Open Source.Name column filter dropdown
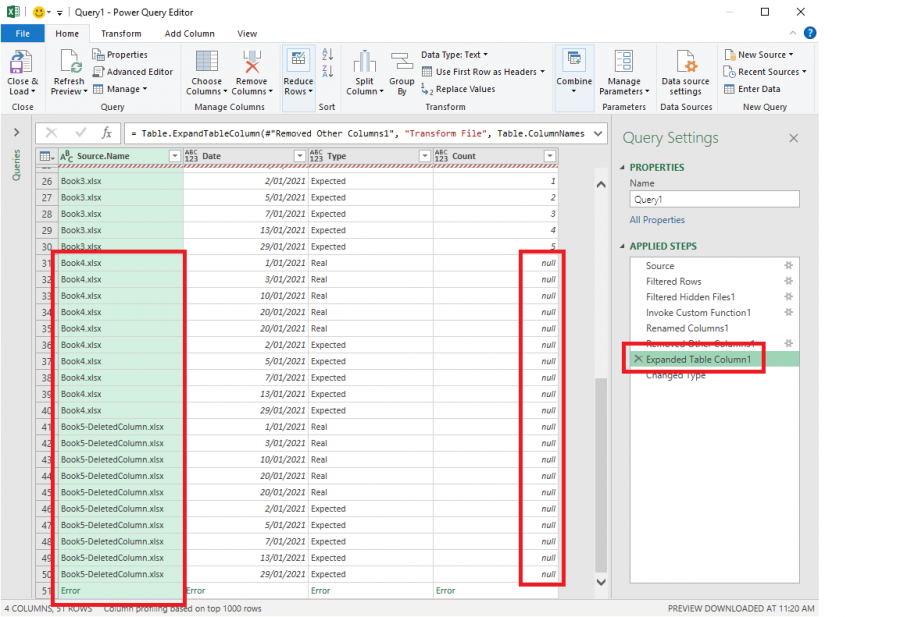Screen dimensions: 900x617 (x=174, y=156)
